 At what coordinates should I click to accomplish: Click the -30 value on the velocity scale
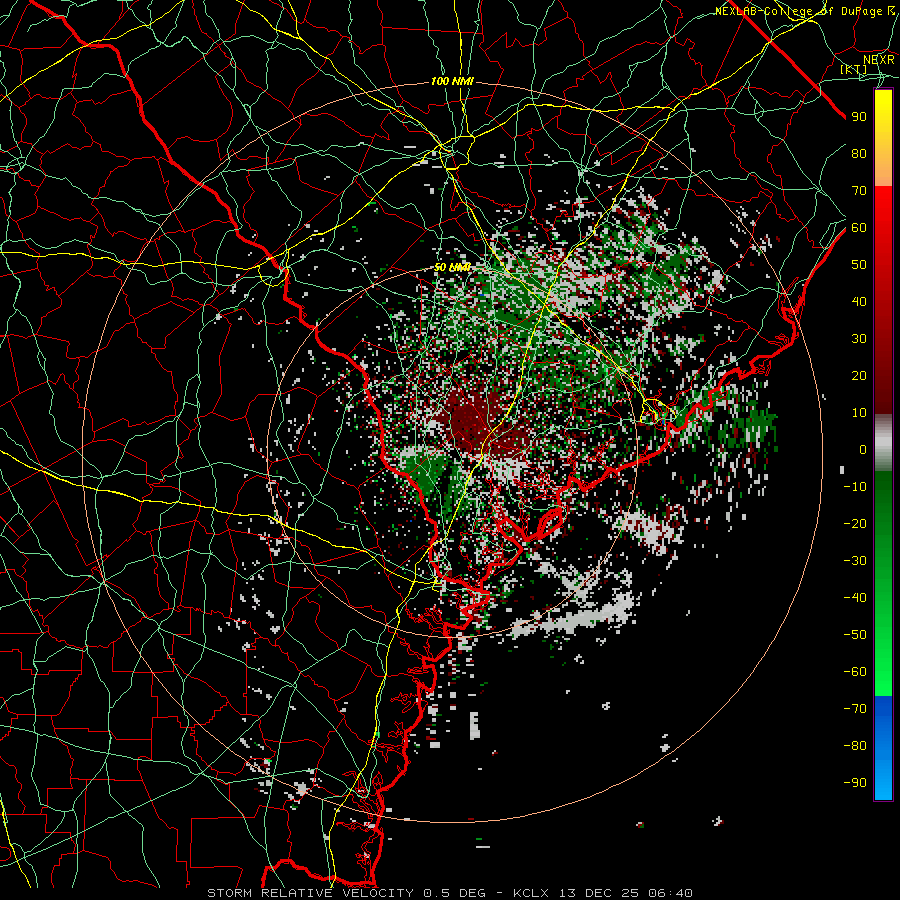pos(855,561)
